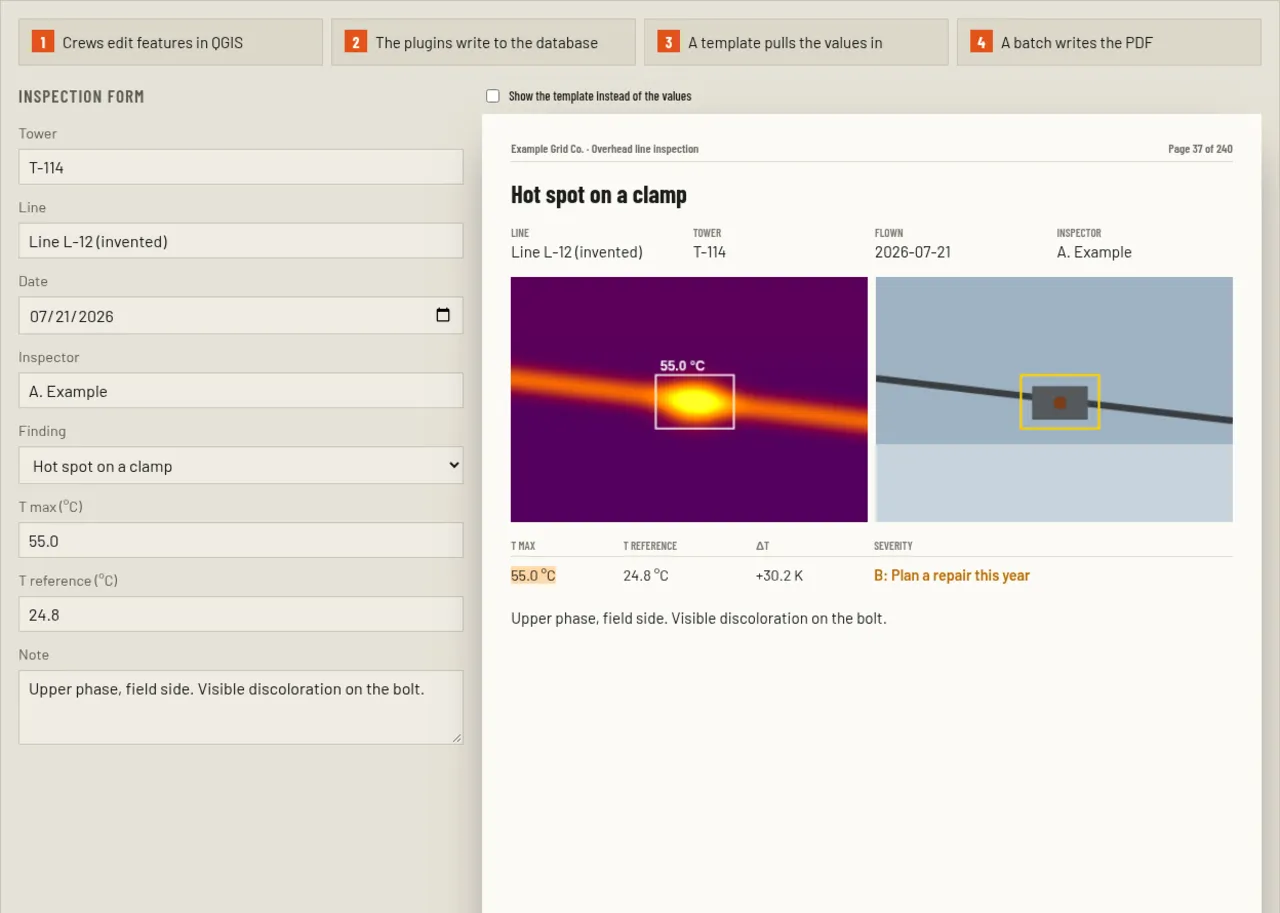Click the thermal image of the hot spot
Screen dimensions: 1280x913
[x=689, y=399]
